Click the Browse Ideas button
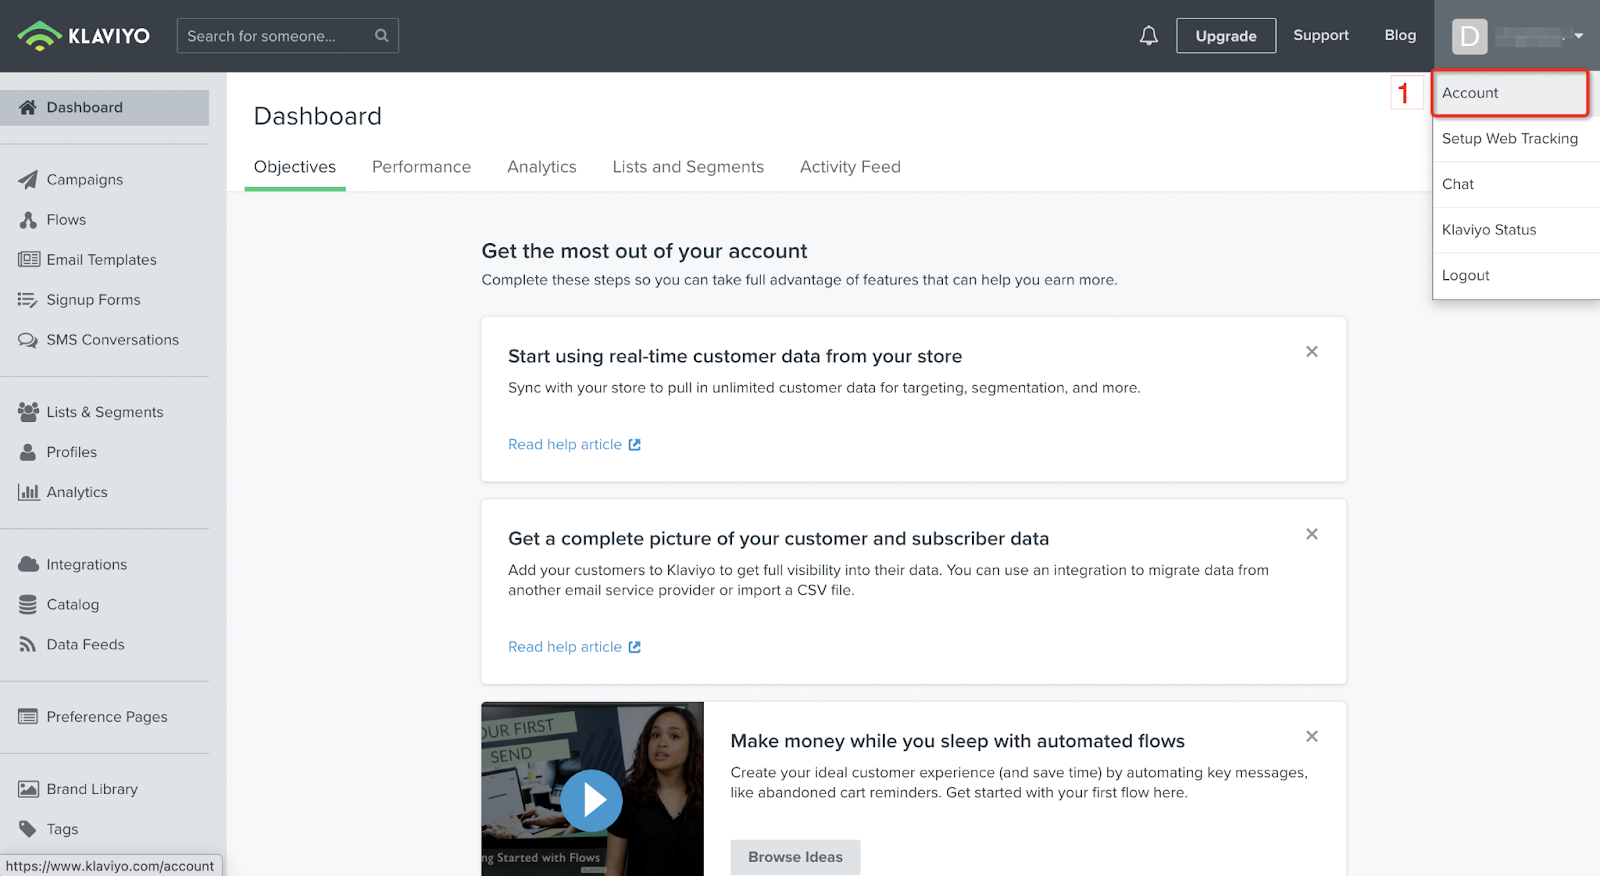The height and width of the screenshot is (876, 1600). pos(795,857)
